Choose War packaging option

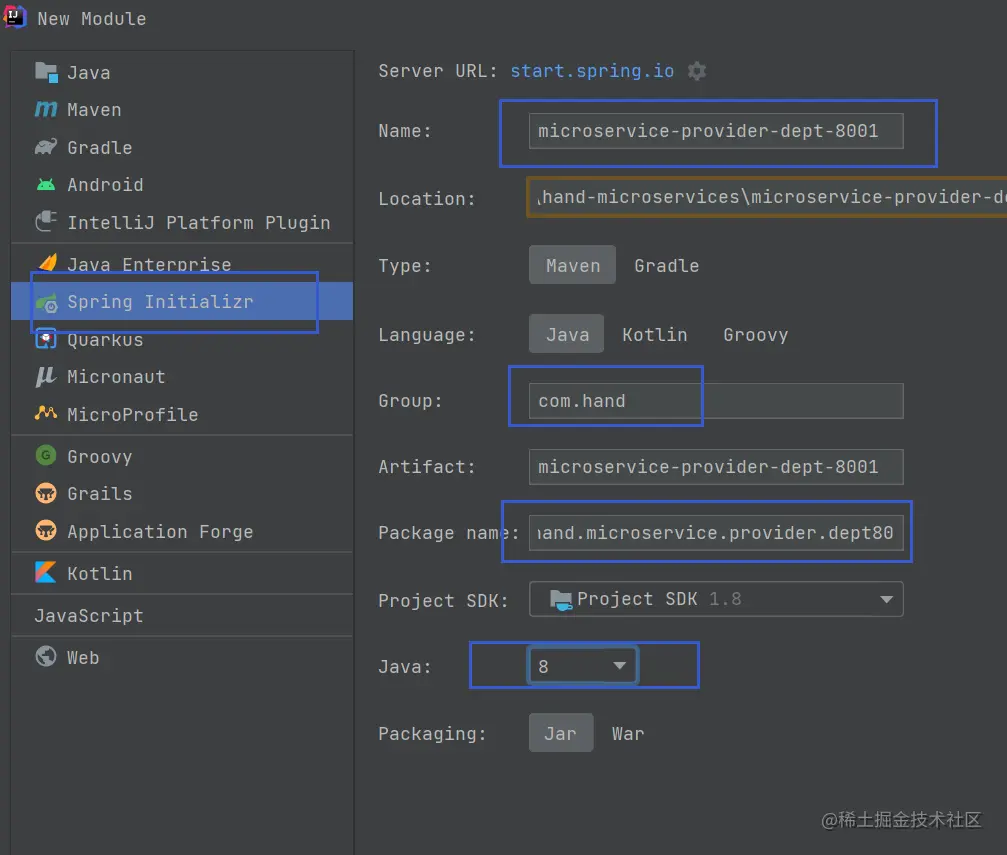[x=627, y=734]
